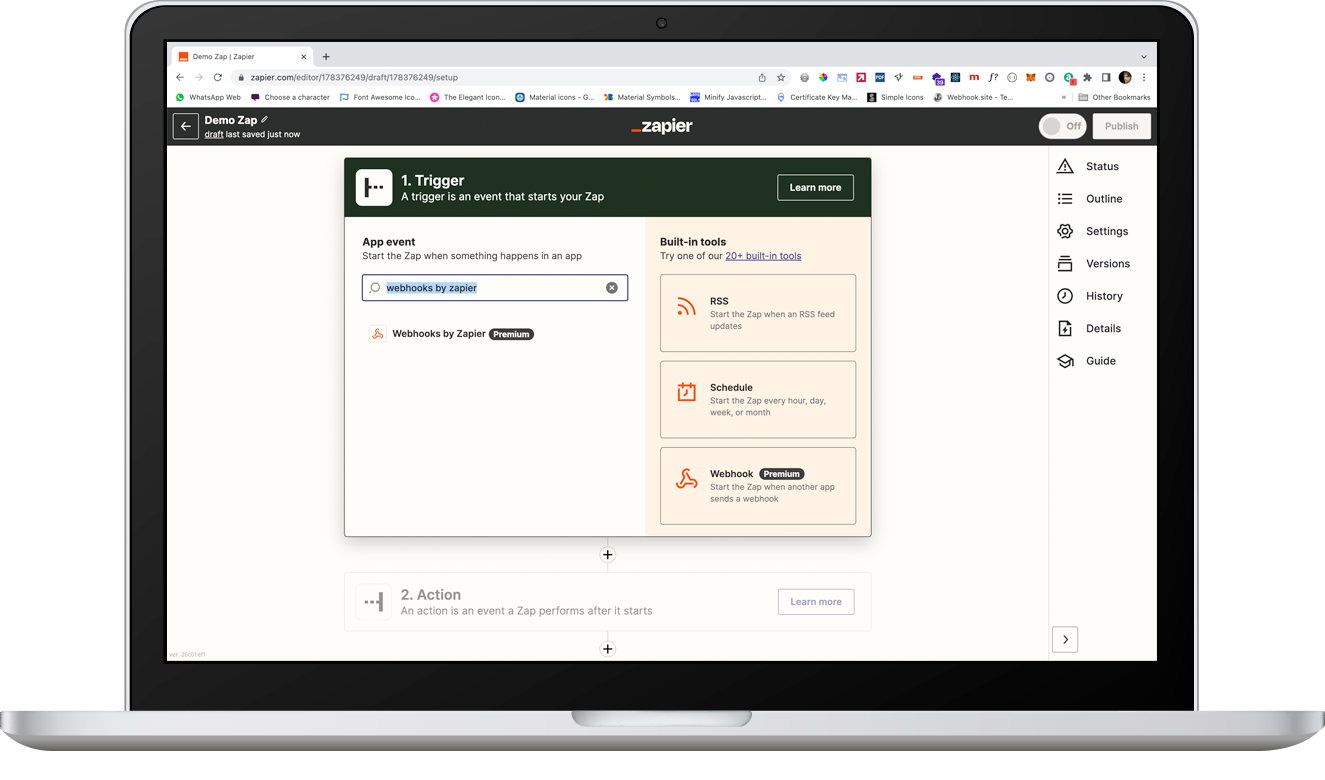Screen dimensions: 1325x780
Task: Click the Zapier logo in header
Action: [x=661, y=126]
